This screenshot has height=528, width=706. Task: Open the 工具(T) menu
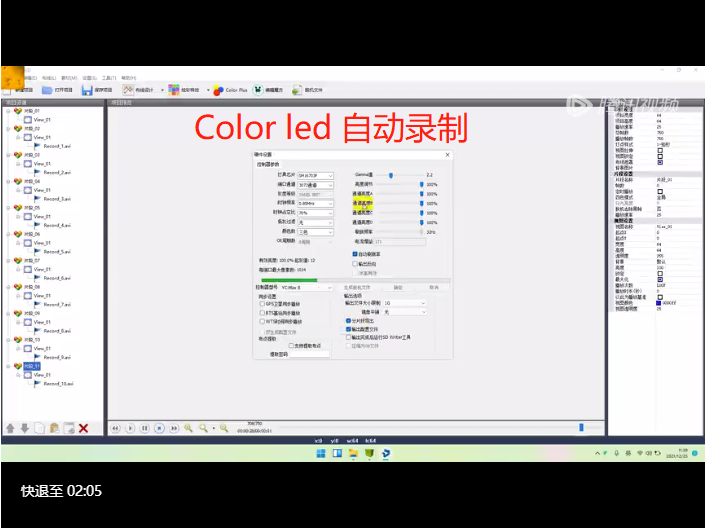click(109, 78)
